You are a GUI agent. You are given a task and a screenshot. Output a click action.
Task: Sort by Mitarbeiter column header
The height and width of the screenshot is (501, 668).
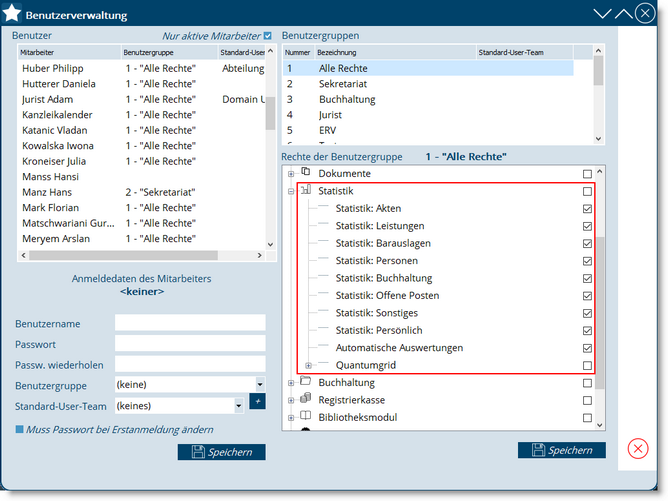[x=69, y=52]
